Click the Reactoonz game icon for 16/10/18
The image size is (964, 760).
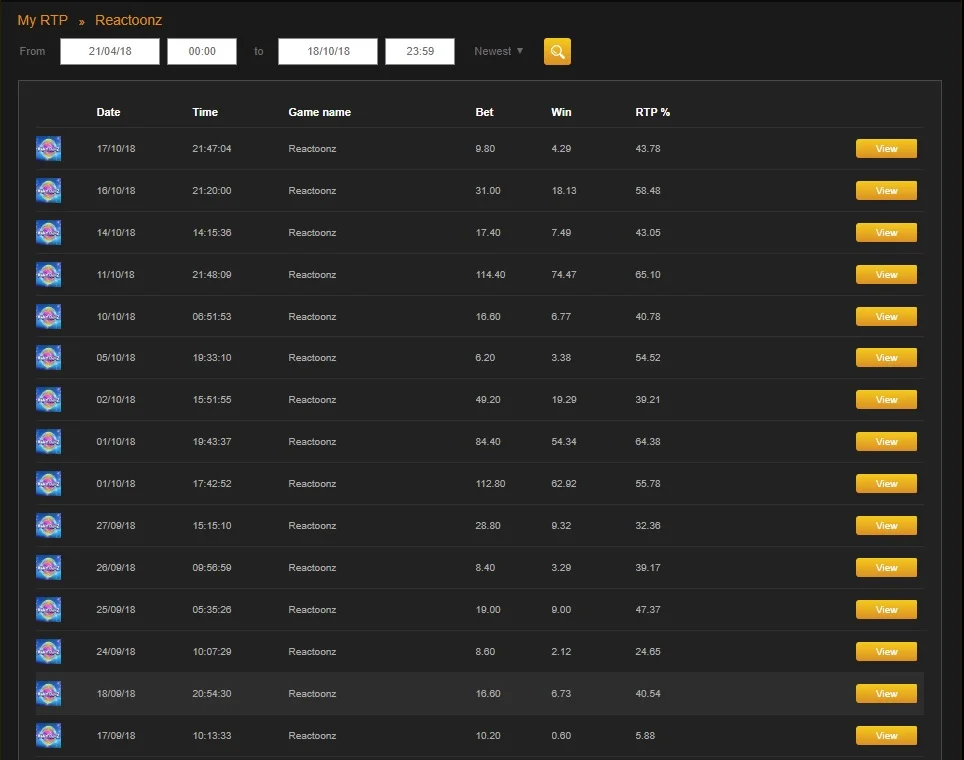[49, 190]
